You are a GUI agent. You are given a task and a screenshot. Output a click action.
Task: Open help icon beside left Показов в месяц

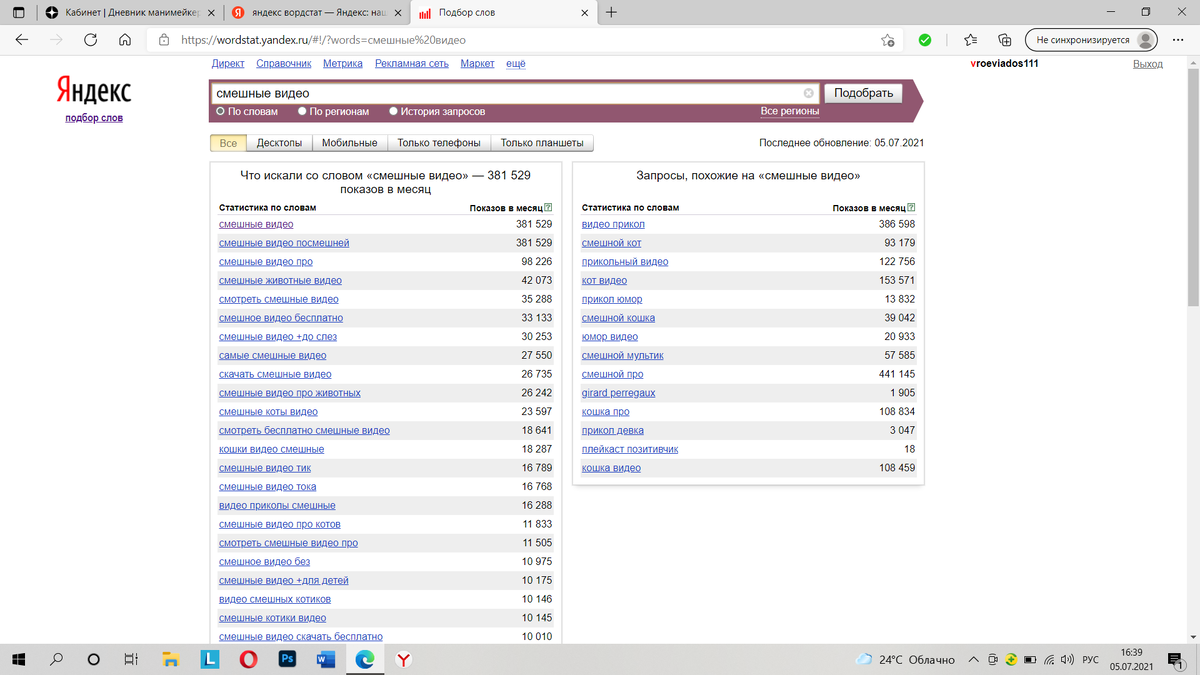click(549, 208)
